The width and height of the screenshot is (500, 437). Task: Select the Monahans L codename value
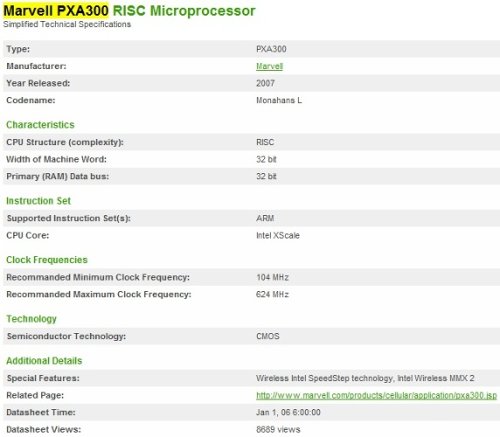pyautogui.click(x=279, y=100)
